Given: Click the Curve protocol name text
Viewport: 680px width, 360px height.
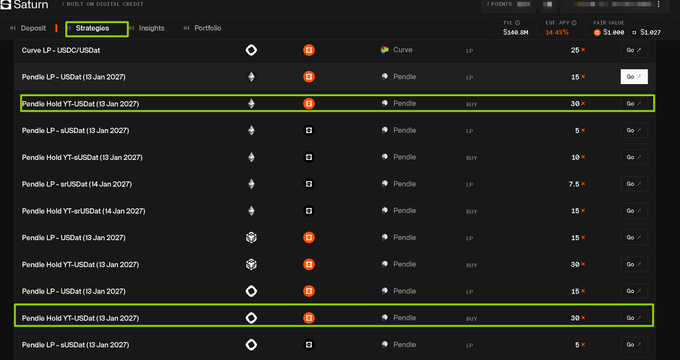Looking at the screenshot, I should click(x=402, y=50).
